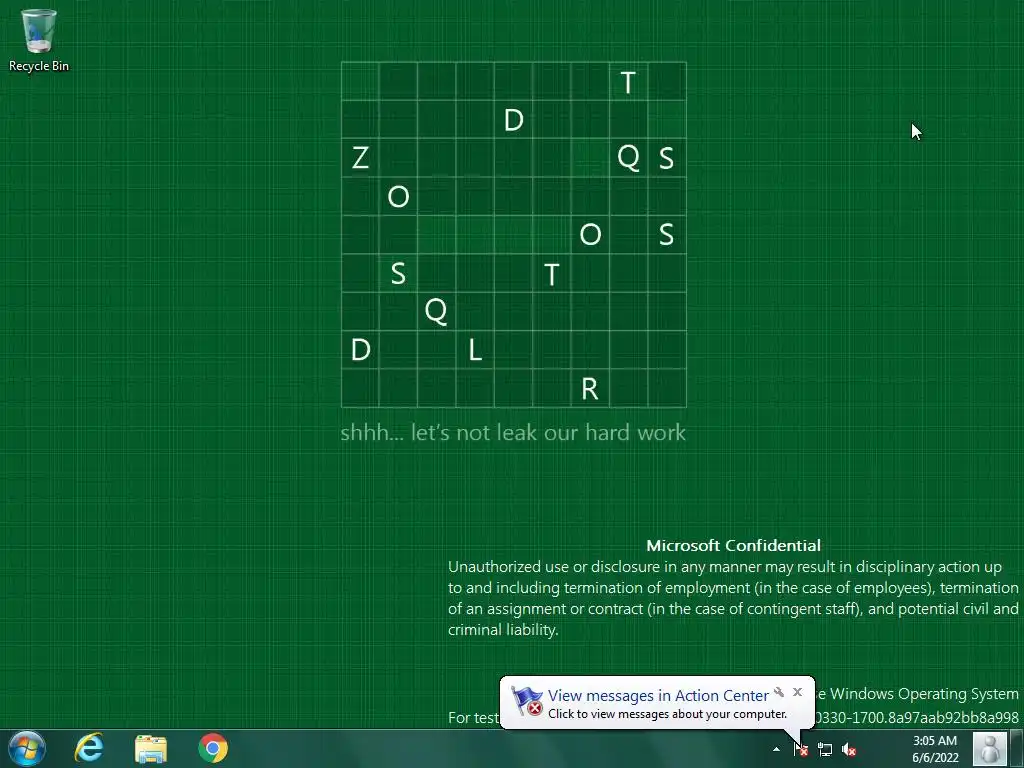Screen dimensions: 1024x768
Task: Click the Action Center balloon flag icon
Action: coord(527,701)
